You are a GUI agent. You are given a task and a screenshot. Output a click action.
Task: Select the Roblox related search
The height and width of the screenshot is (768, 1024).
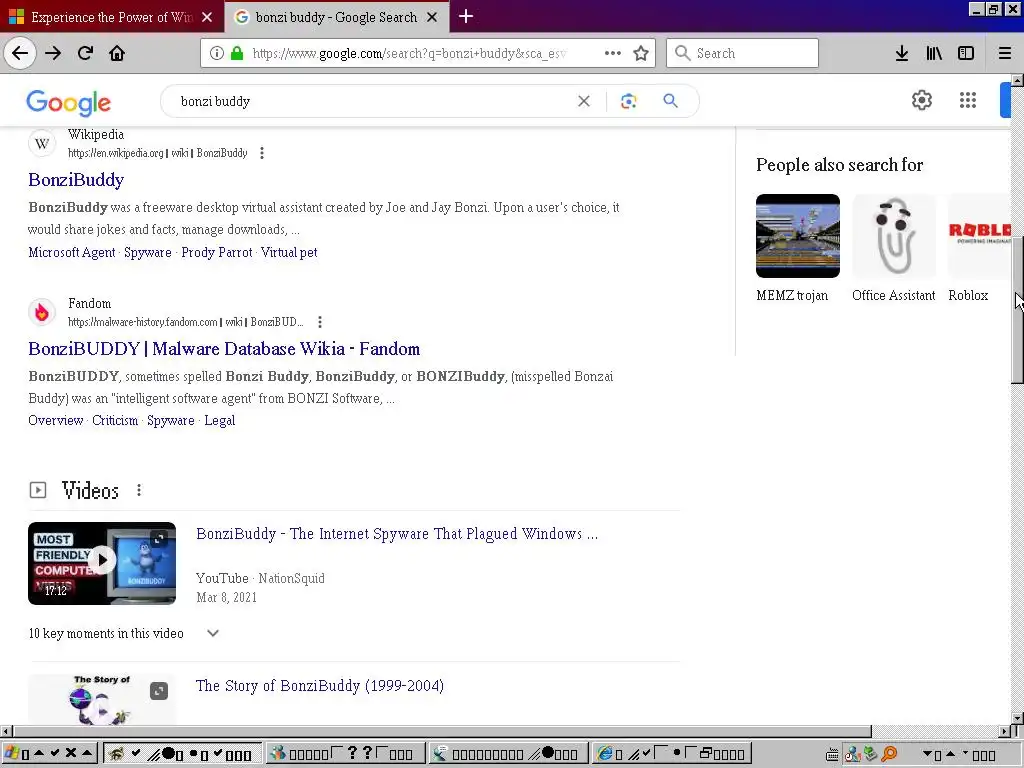pos(978,248)
